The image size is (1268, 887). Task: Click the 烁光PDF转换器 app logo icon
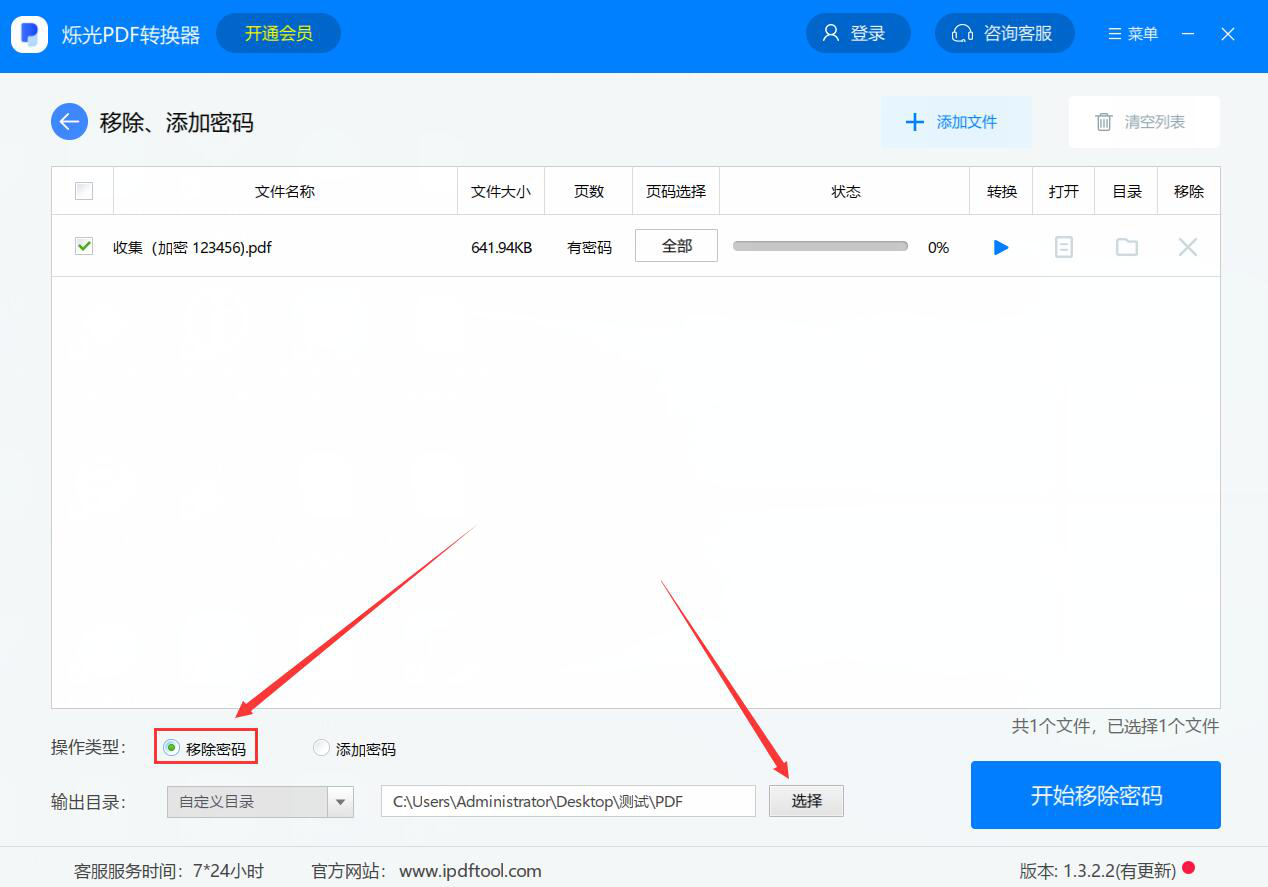coord(30,34)
